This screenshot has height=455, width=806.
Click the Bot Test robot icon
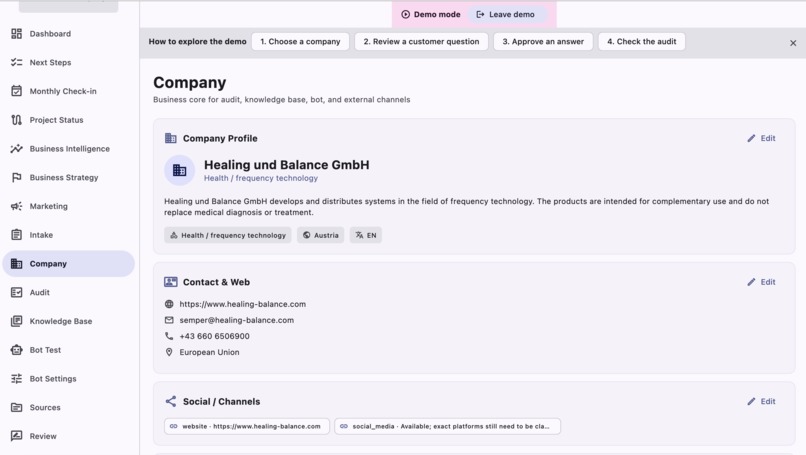pos(16,350)
